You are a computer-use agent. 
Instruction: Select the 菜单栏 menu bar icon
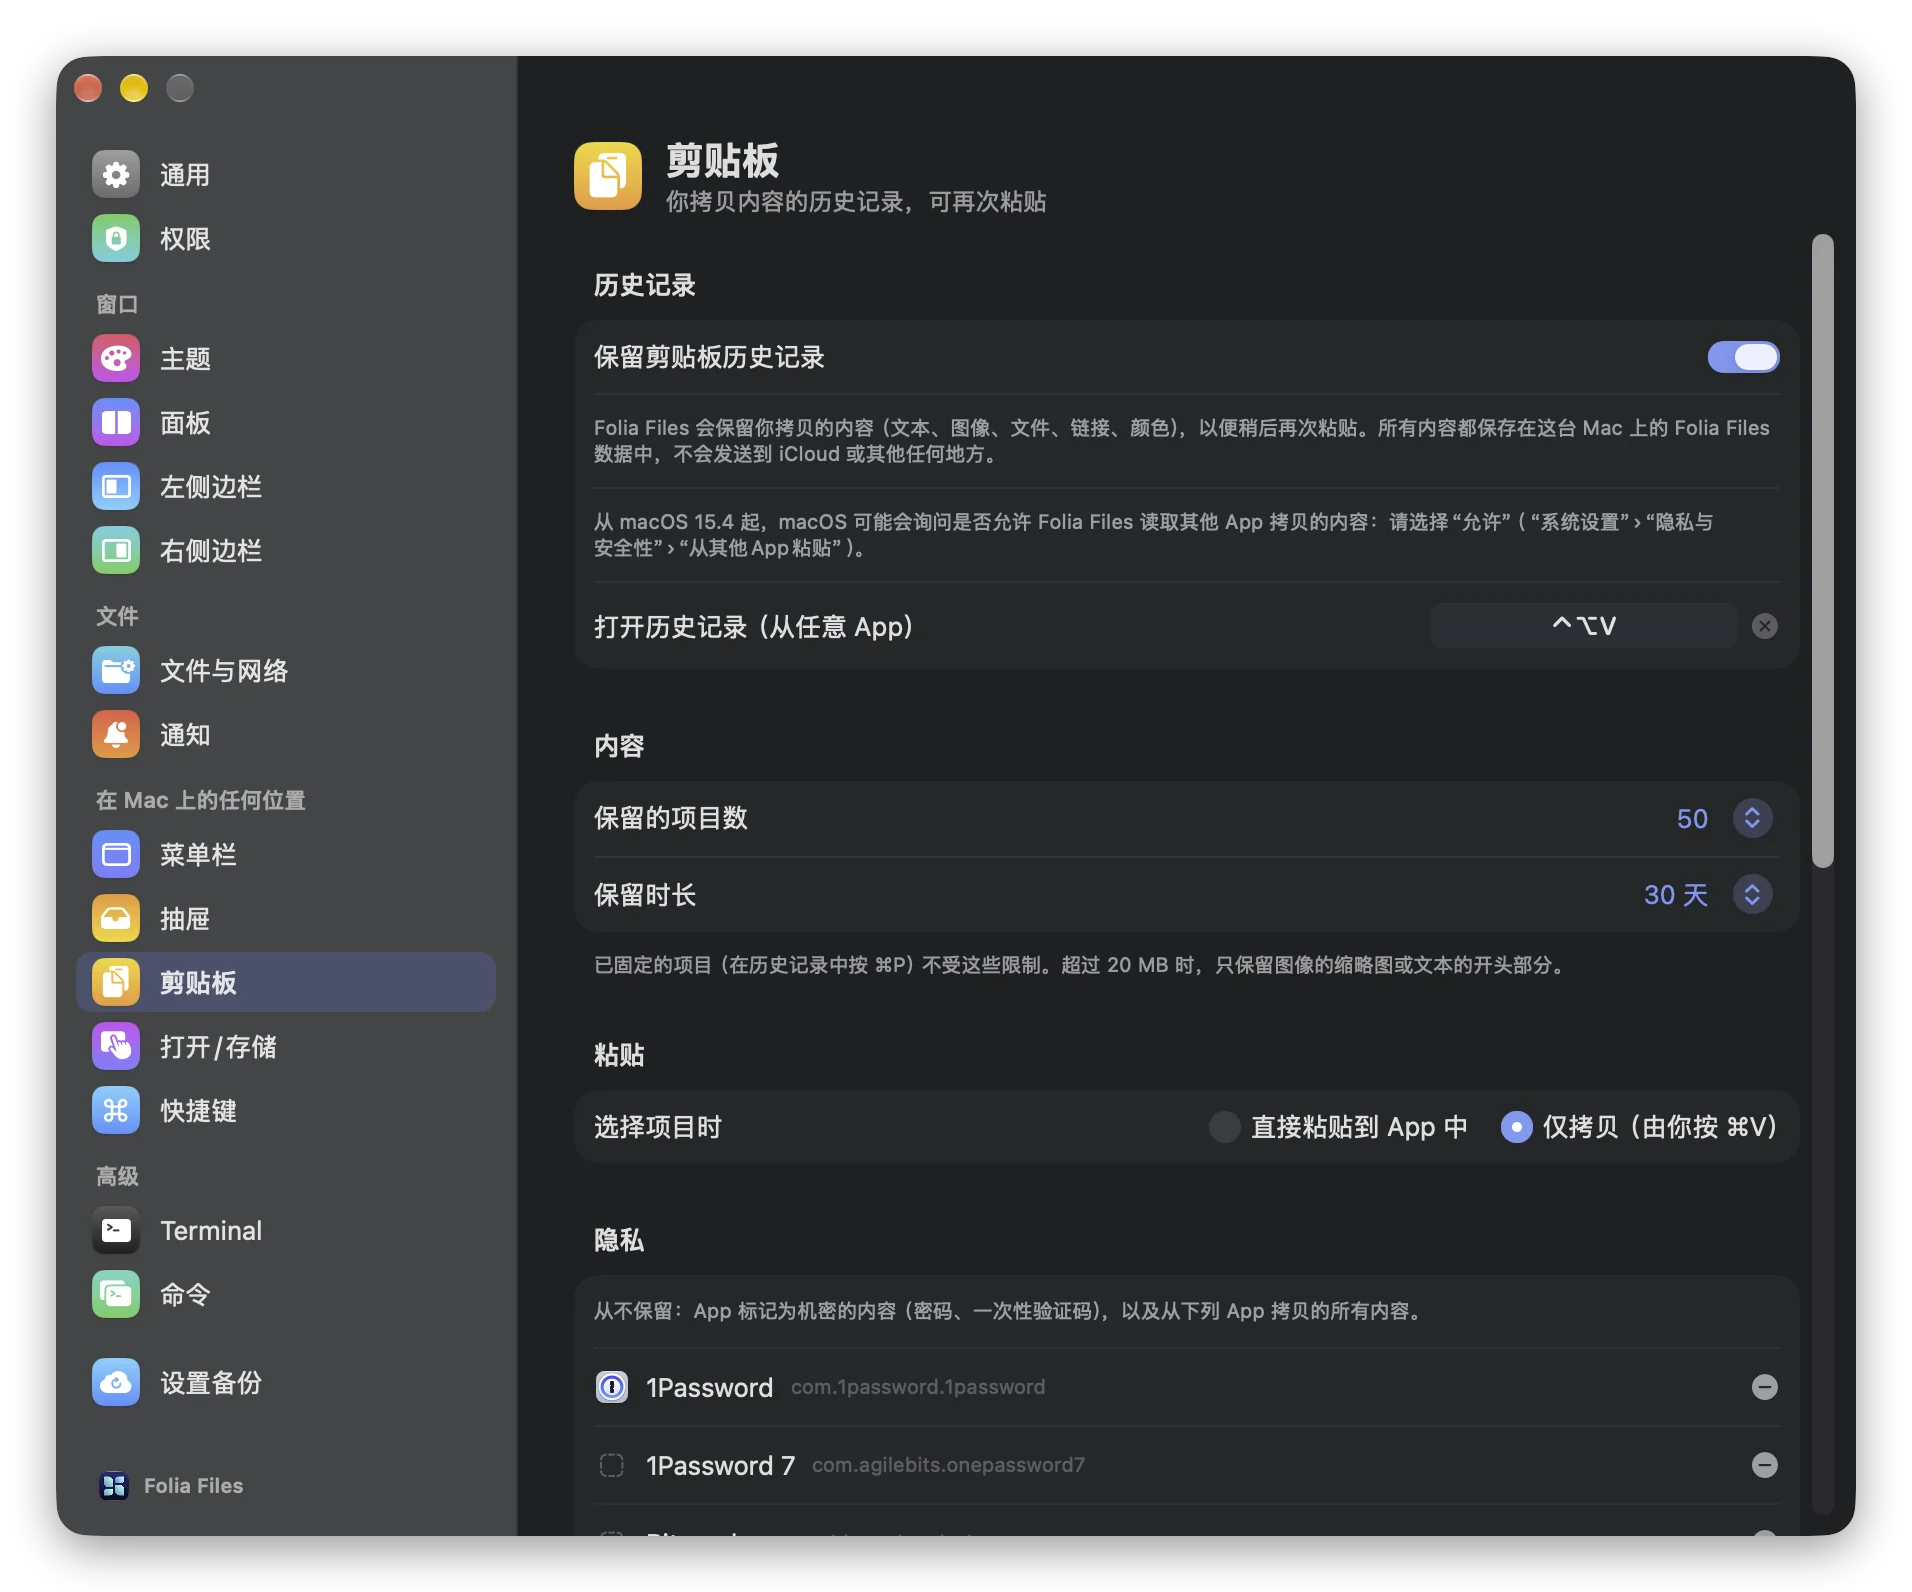point(116,855)
